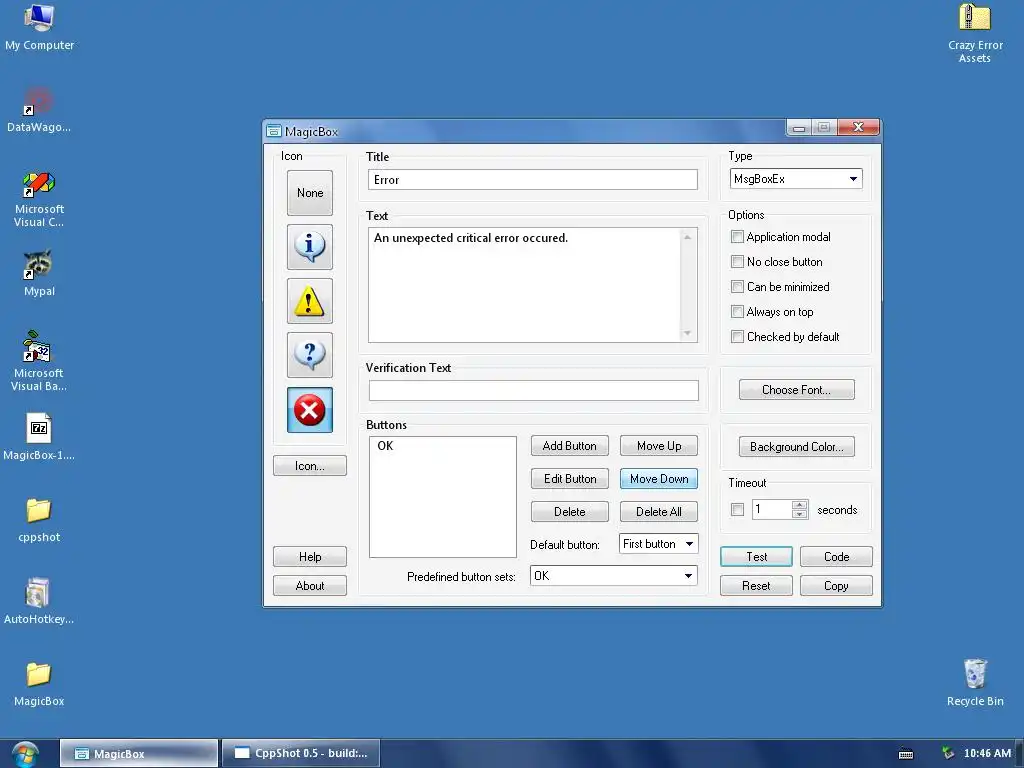Screen dimensions: 1024x768
Task: Open Background Color... picker
Action: point(796,447)
